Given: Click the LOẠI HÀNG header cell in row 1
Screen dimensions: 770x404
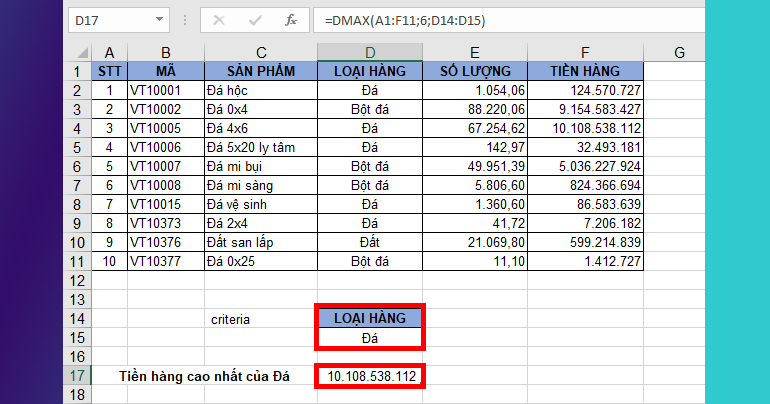Looking at the screenshot, I should coord(370,71).
